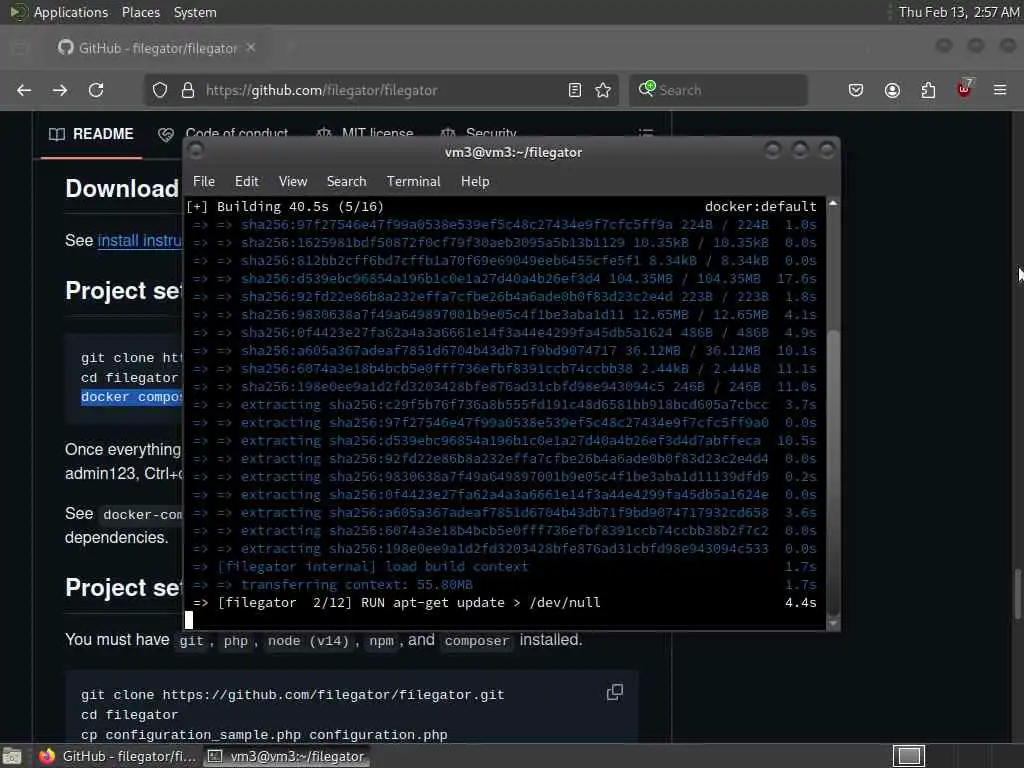Click the 'node (v14)' inline code word

pyautogui.click(x=312, y=641)
